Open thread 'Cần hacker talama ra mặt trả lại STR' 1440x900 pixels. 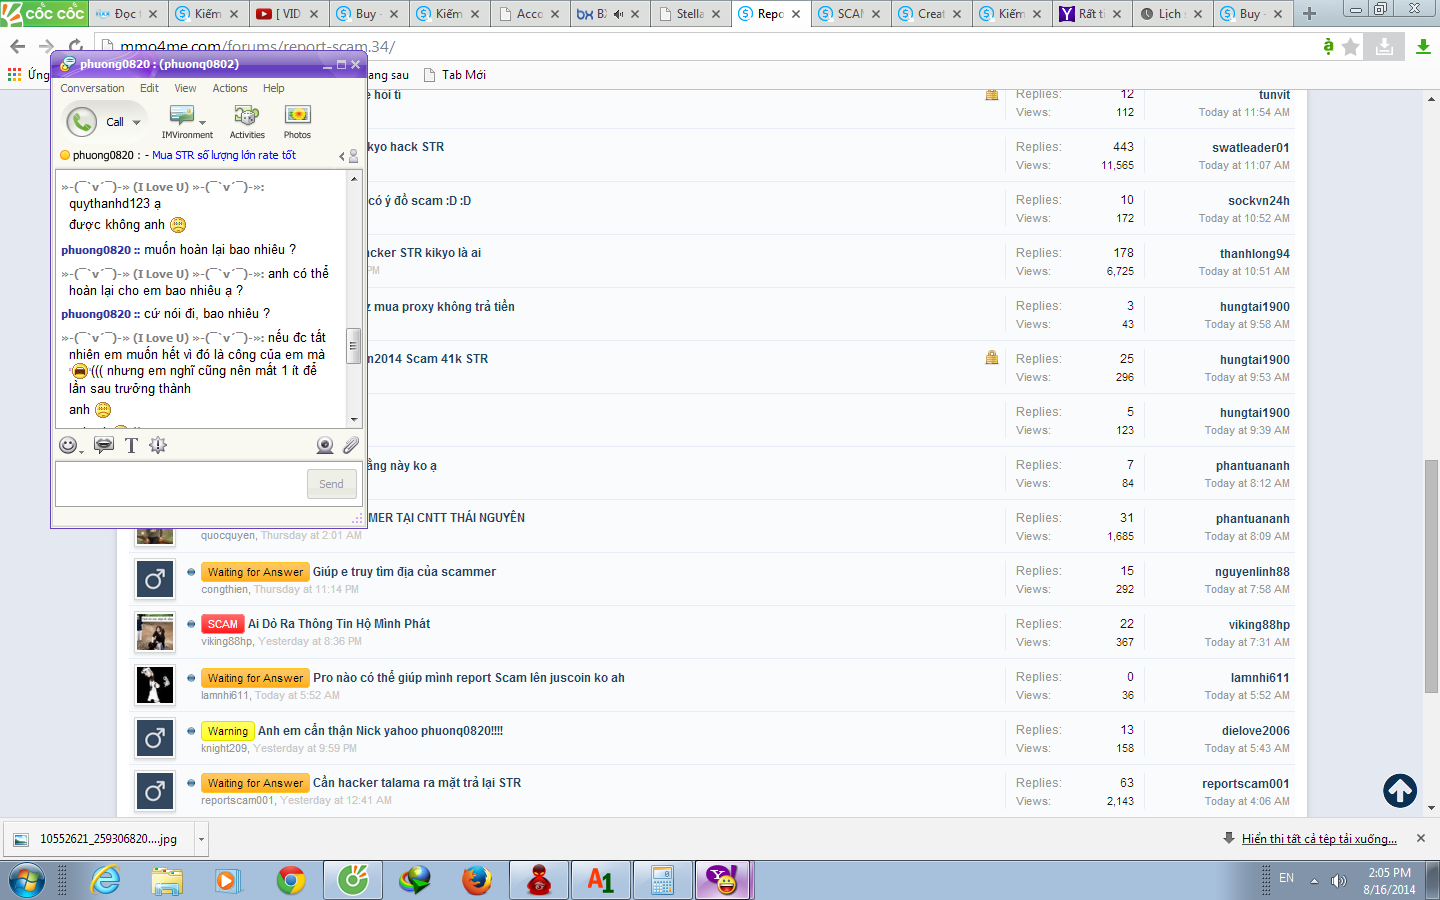pyautogui.click(x=417, y=783)
